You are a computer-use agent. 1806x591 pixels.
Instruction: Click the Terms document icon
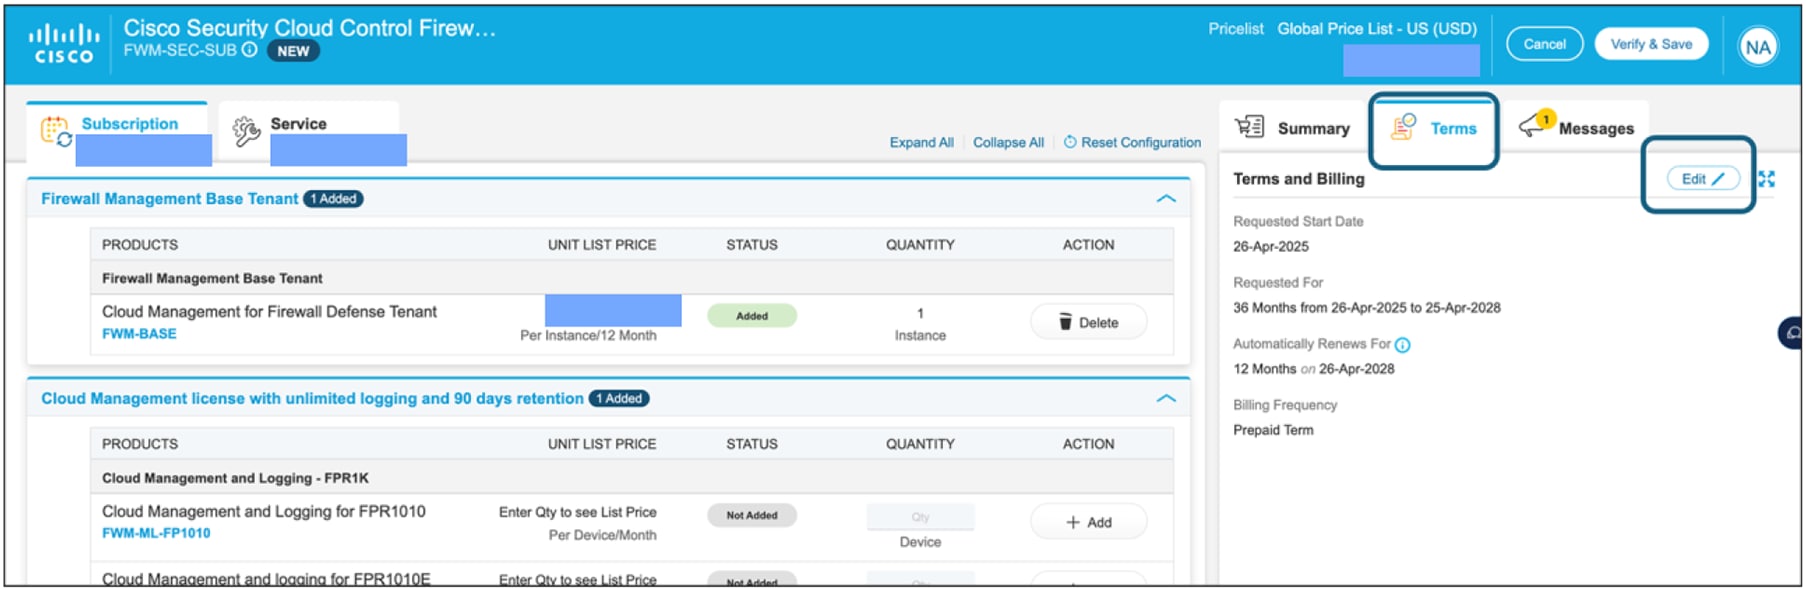[x=1404, y=127]
